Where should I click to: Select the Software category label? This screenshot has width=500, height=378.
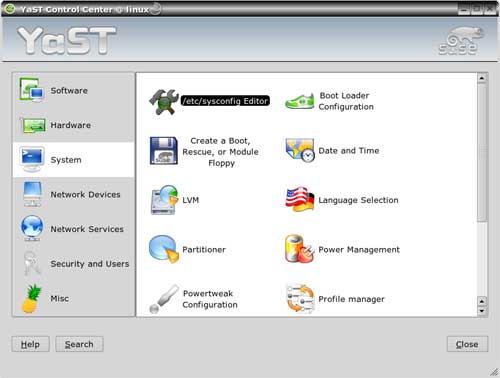(69, 91)
